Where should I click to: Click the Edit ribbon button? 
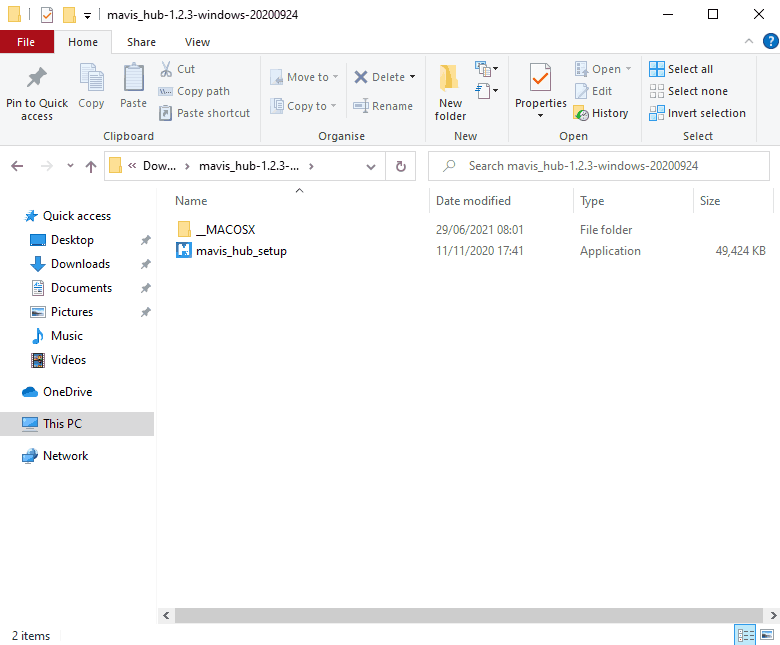tap(594, 92)
